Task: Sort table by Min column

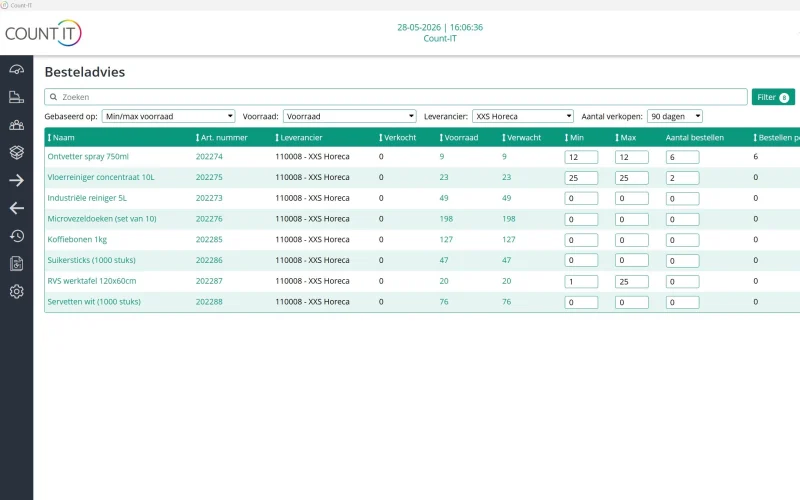Action: point(574,138)
